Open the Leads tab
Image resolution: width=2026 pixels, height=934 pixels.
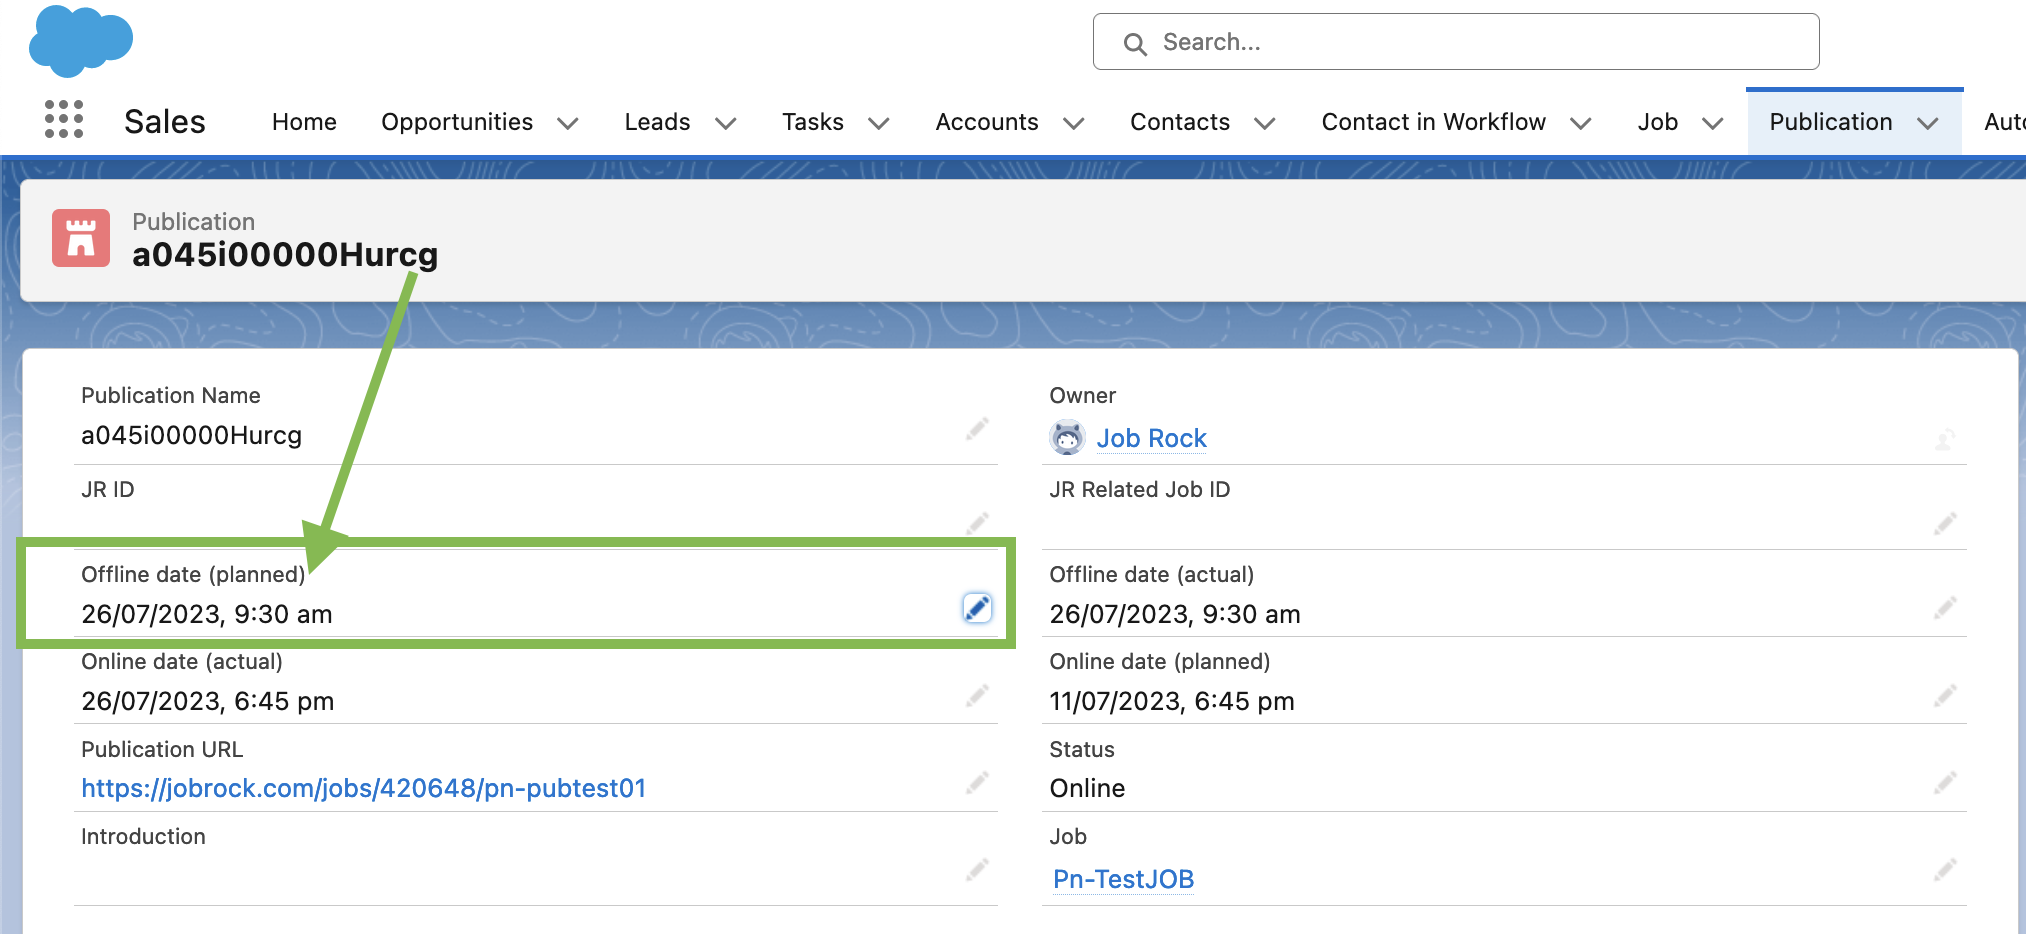pos(657,122)
